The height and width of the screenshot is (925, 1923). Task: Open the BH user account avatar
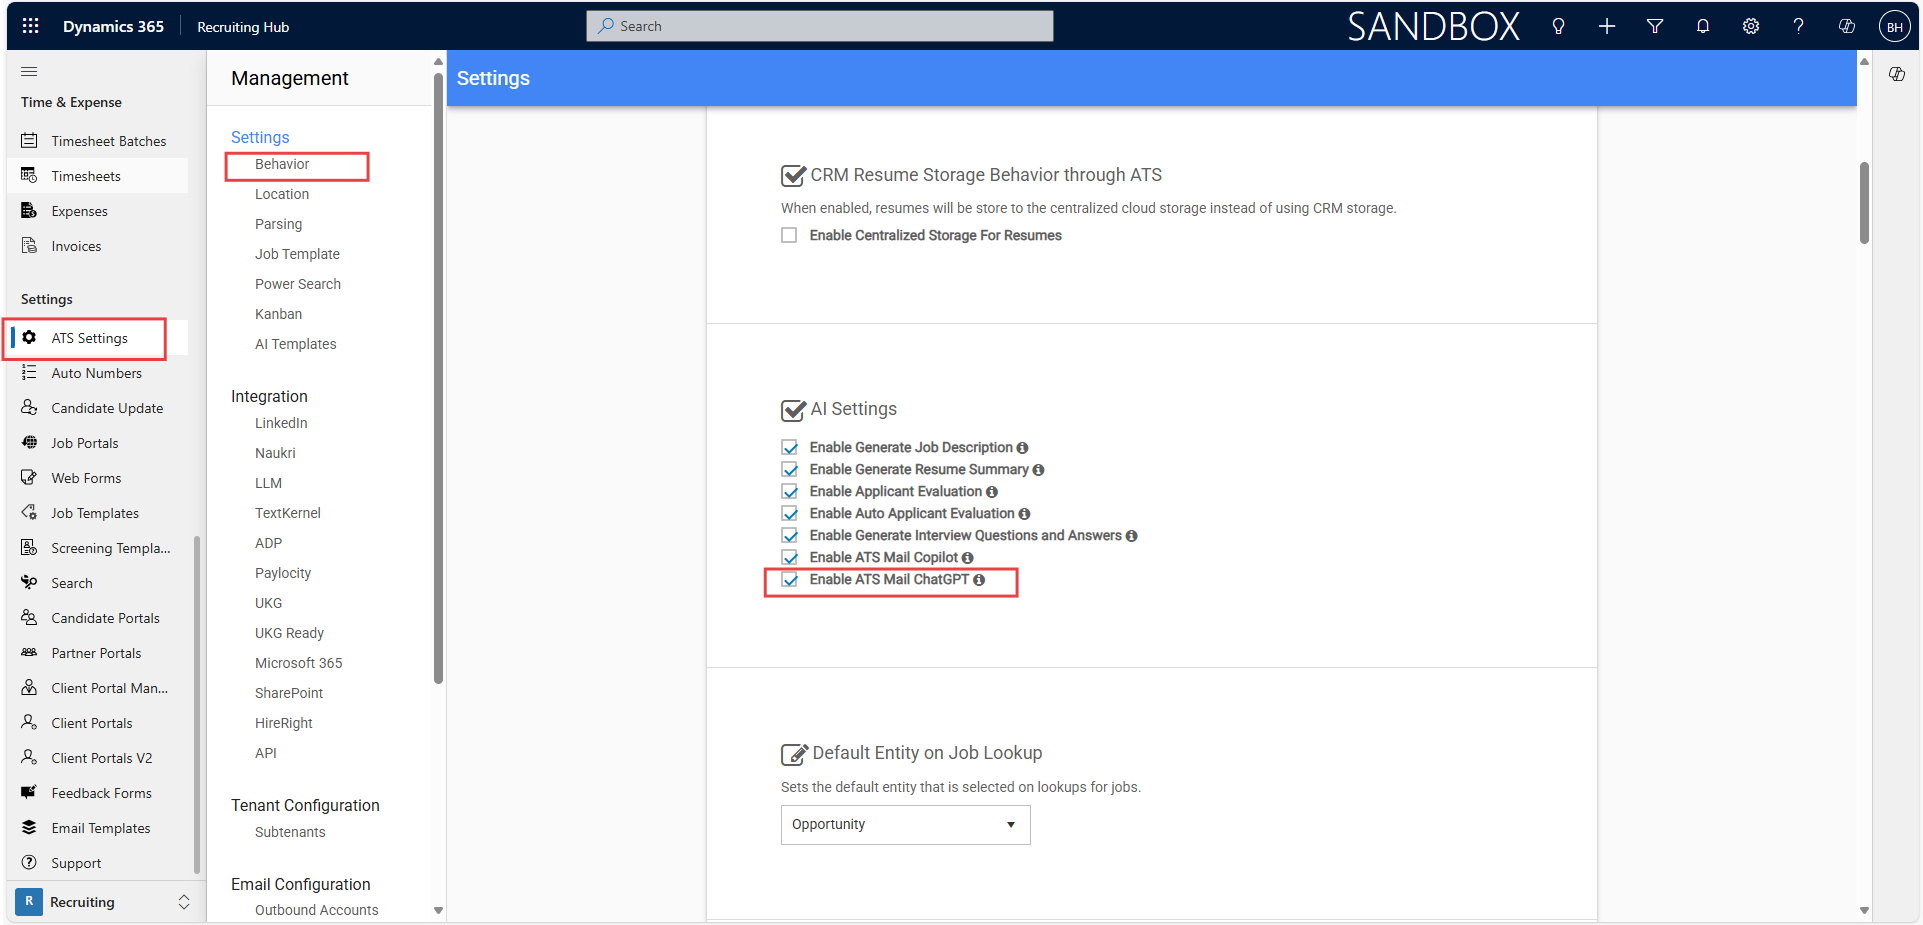(x=1894, y=27)
